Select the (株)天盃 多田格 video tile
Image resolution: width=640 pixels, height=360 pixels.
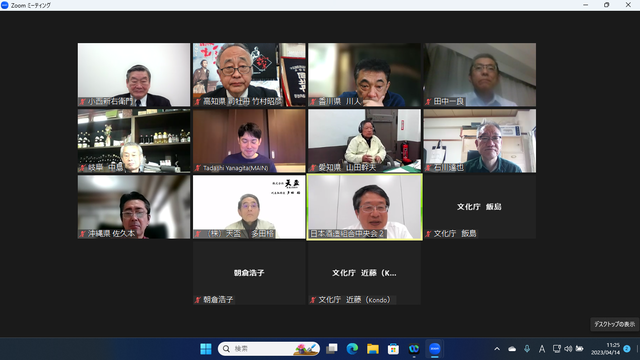(x=249, y=207)
